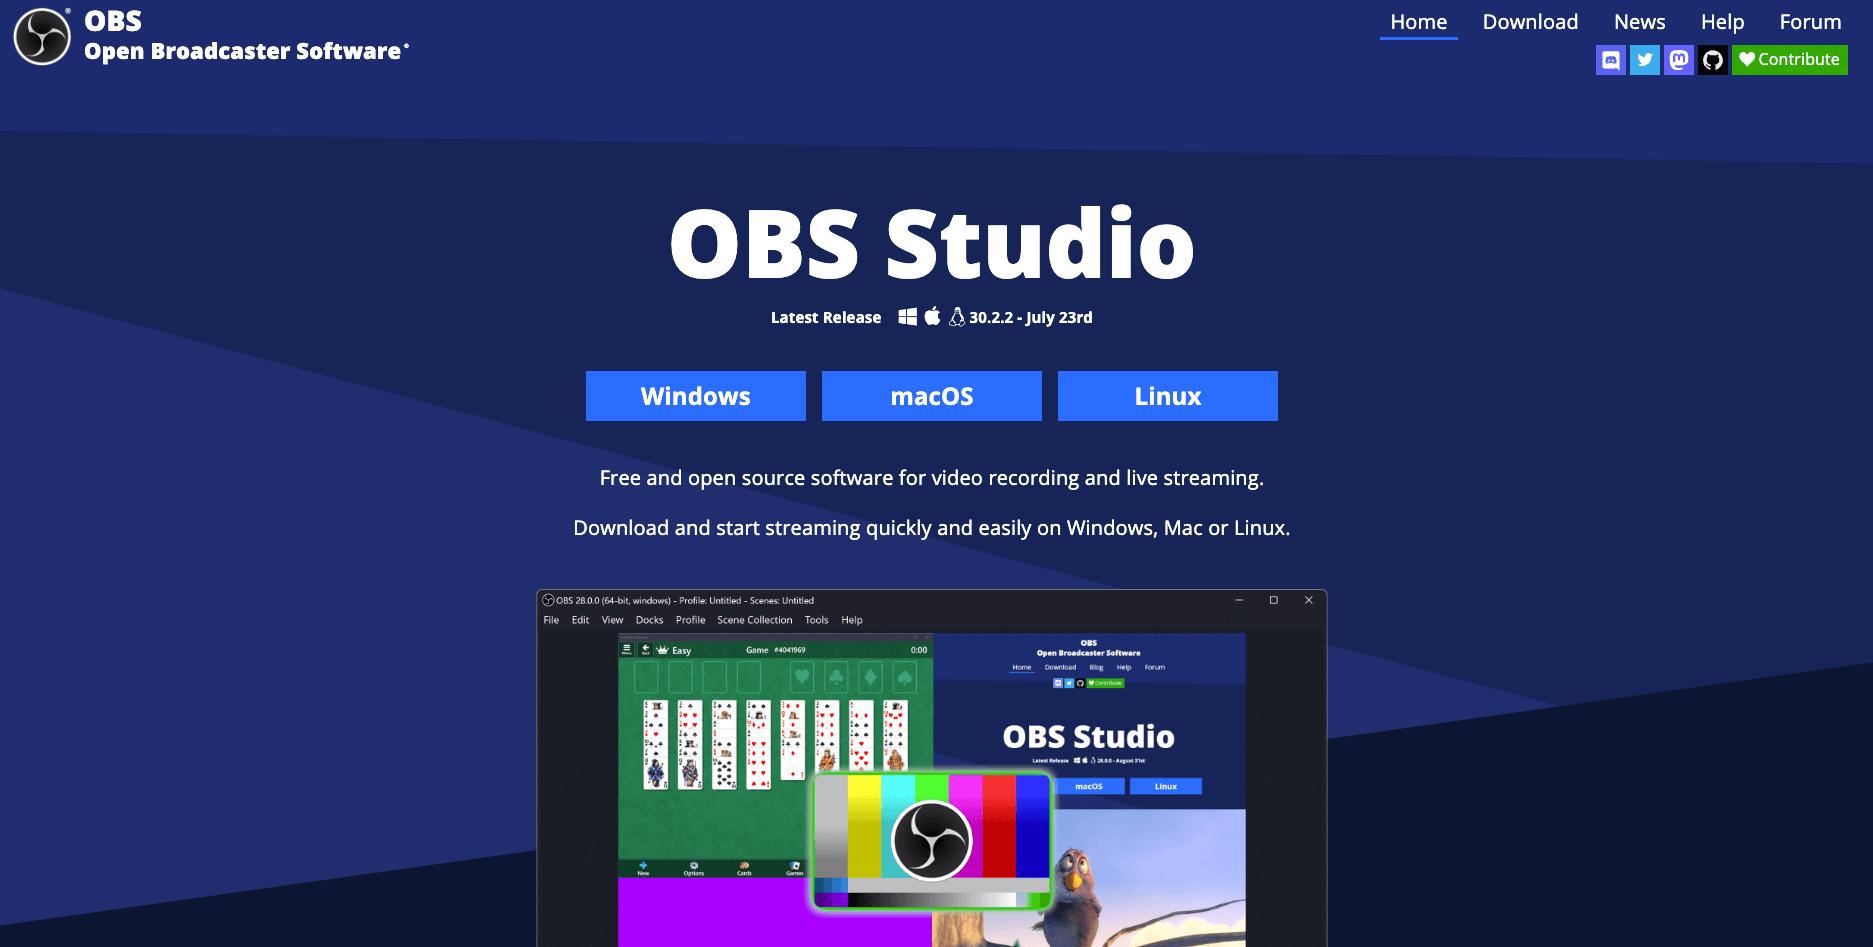Viewport: 1873px width, 947px height.
Task: Open the Help nav item
Action: point(1722,22)
